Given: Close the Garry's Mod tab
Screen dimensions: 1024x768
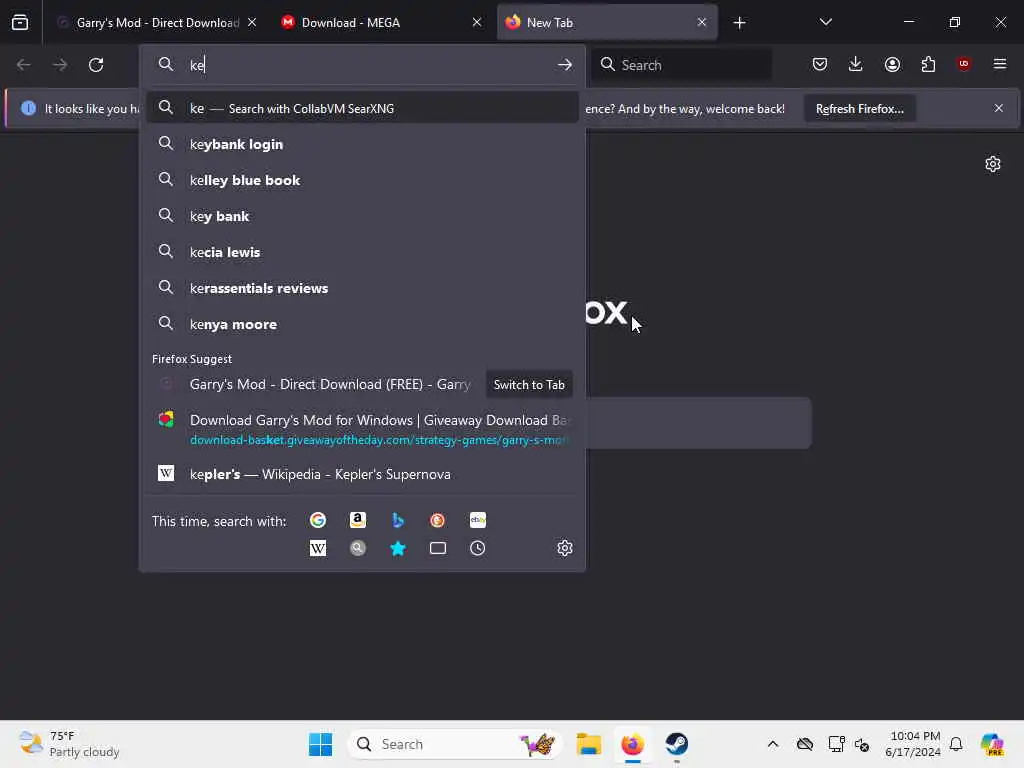Looking at the screenshot, I should (252, 22).
